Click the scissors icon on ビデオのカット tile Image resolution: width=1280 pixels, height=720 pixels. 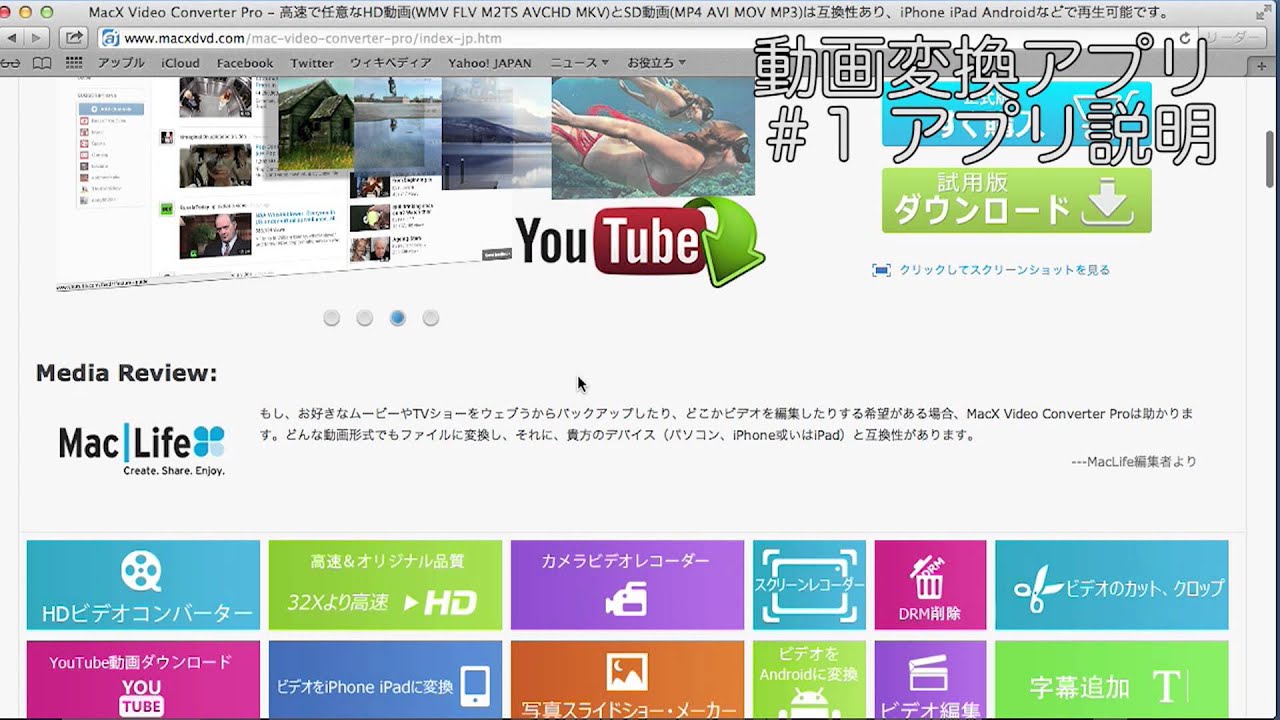tap(1036, 590)
